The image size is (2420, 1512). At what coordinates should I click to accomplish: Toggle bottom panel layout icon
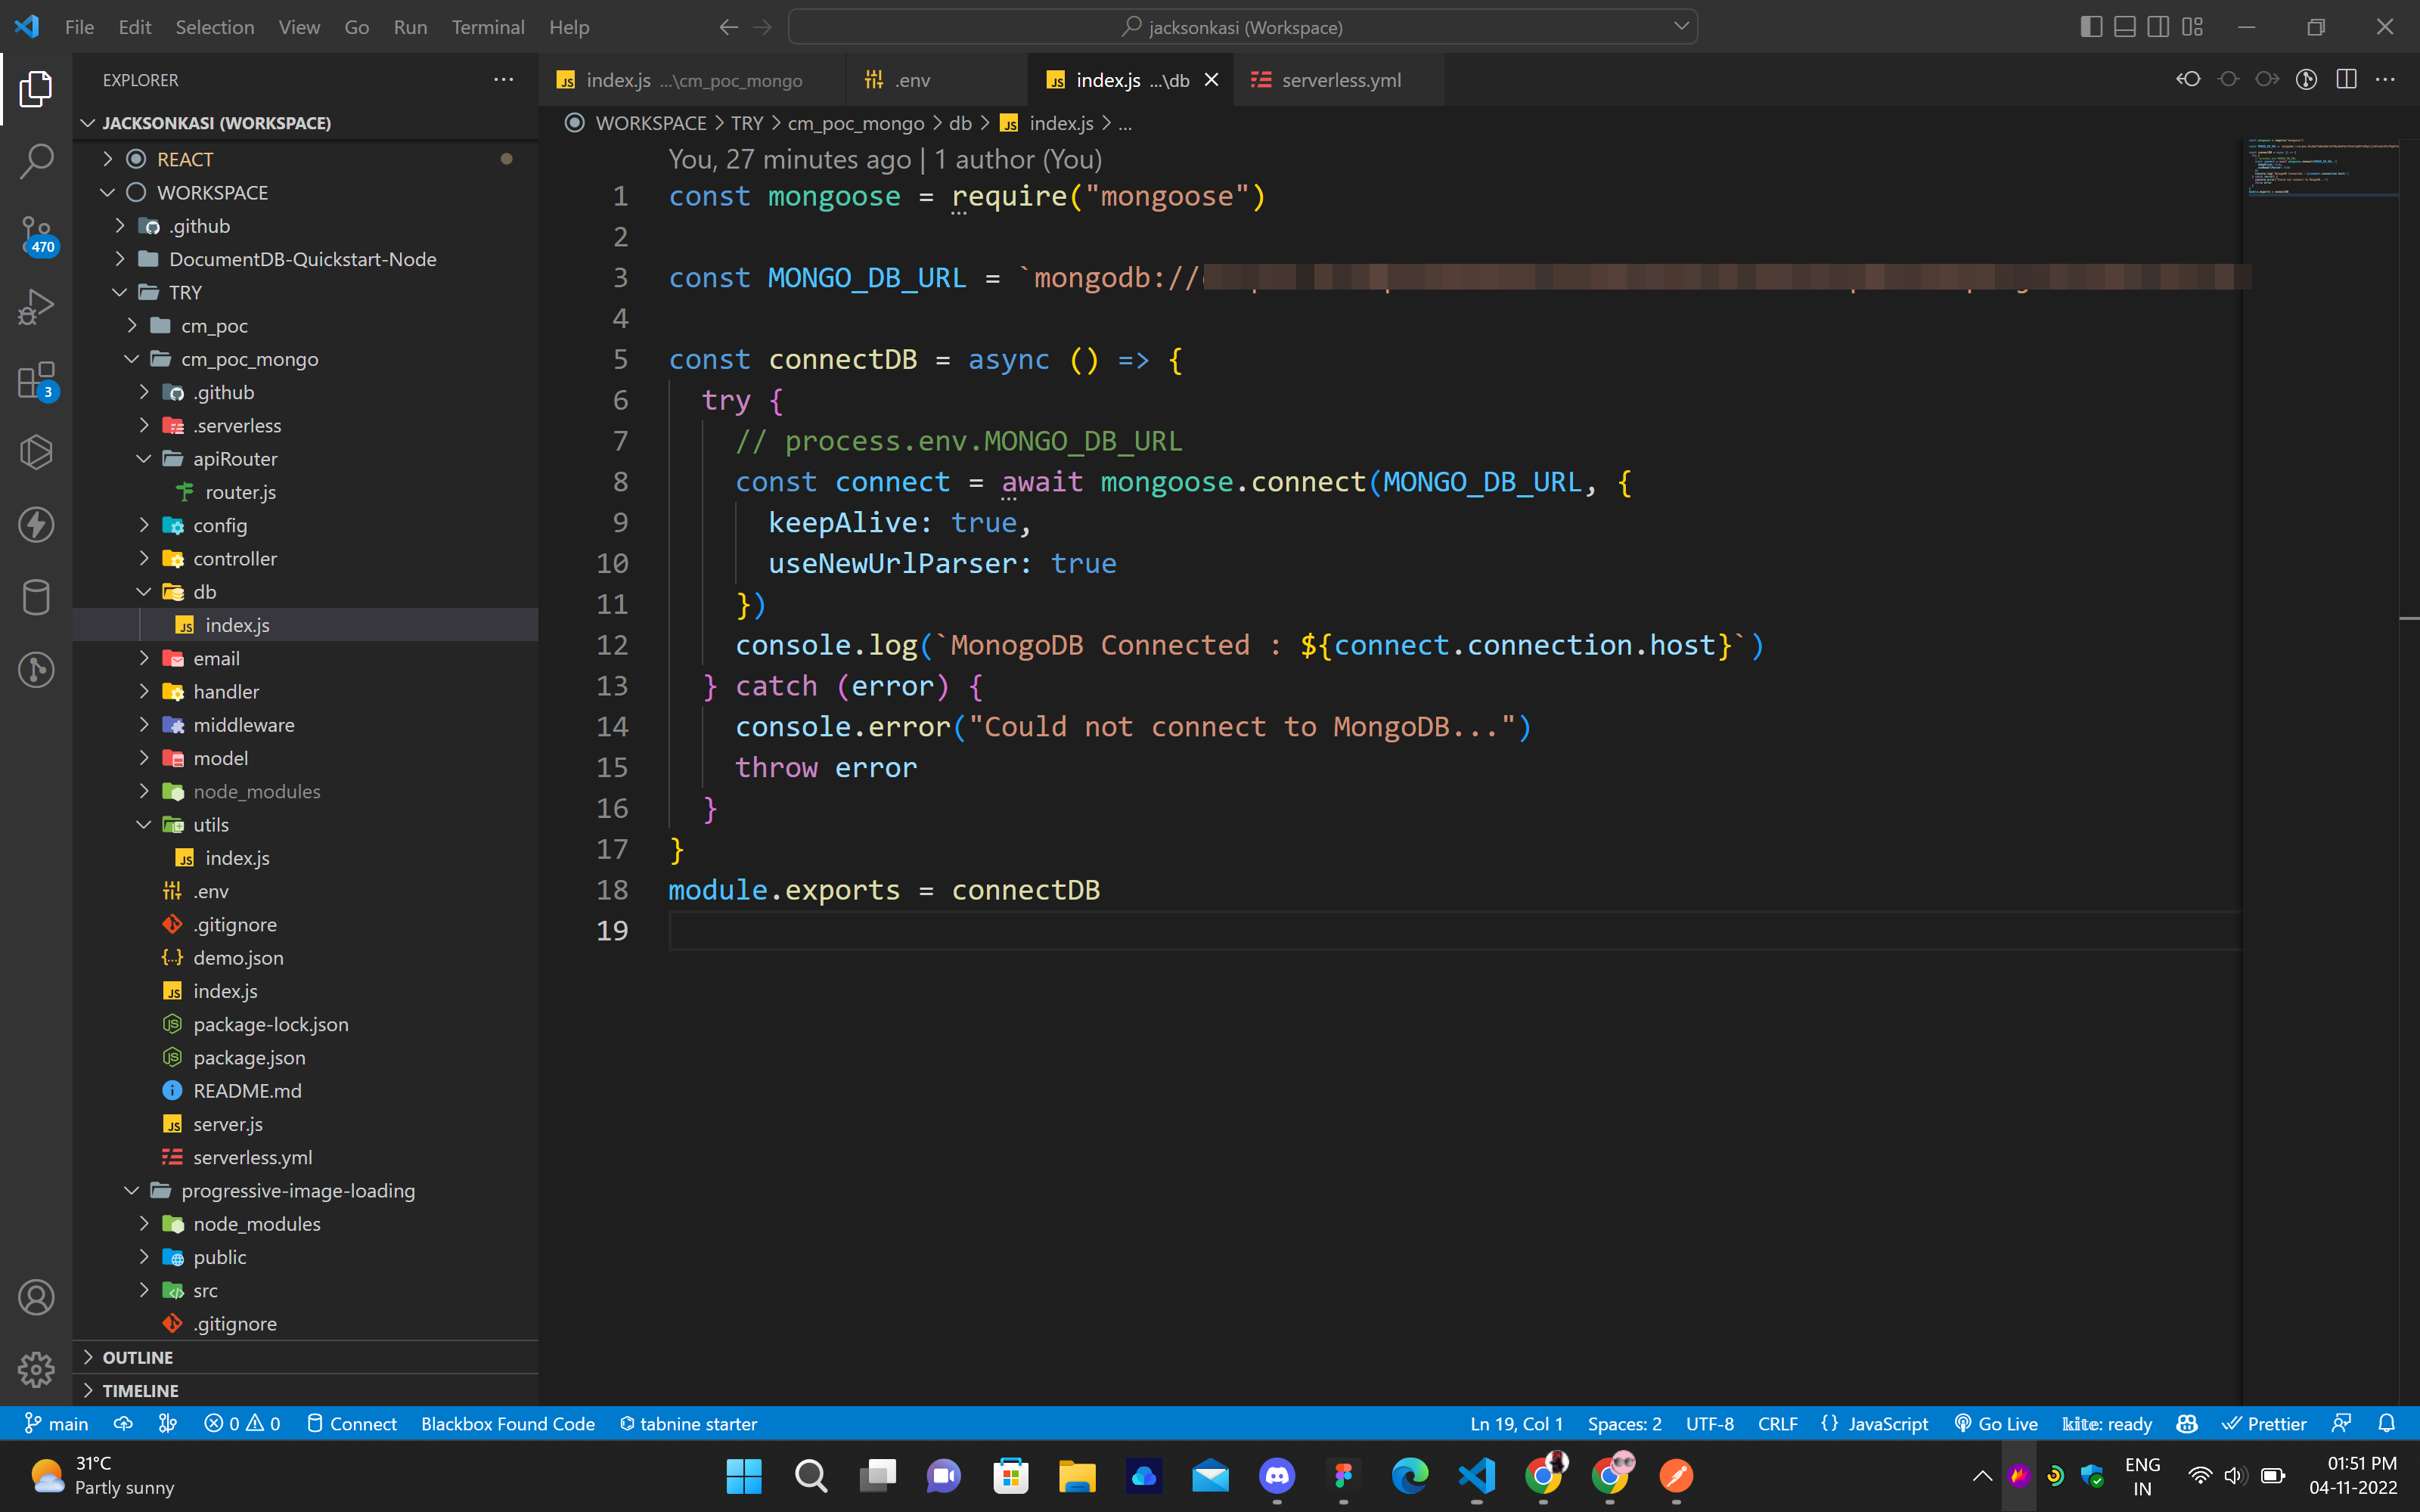coord(2125,27)
